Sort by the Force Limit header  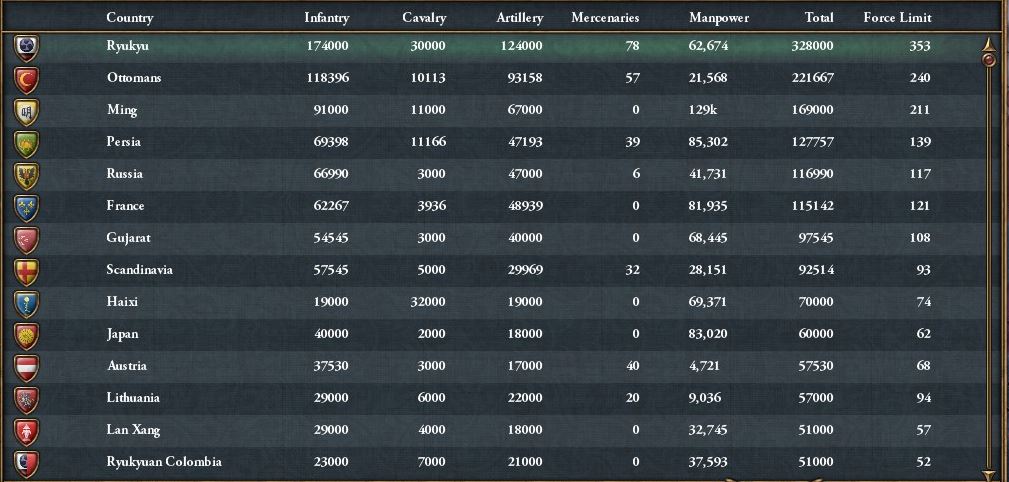click(897, 17)
